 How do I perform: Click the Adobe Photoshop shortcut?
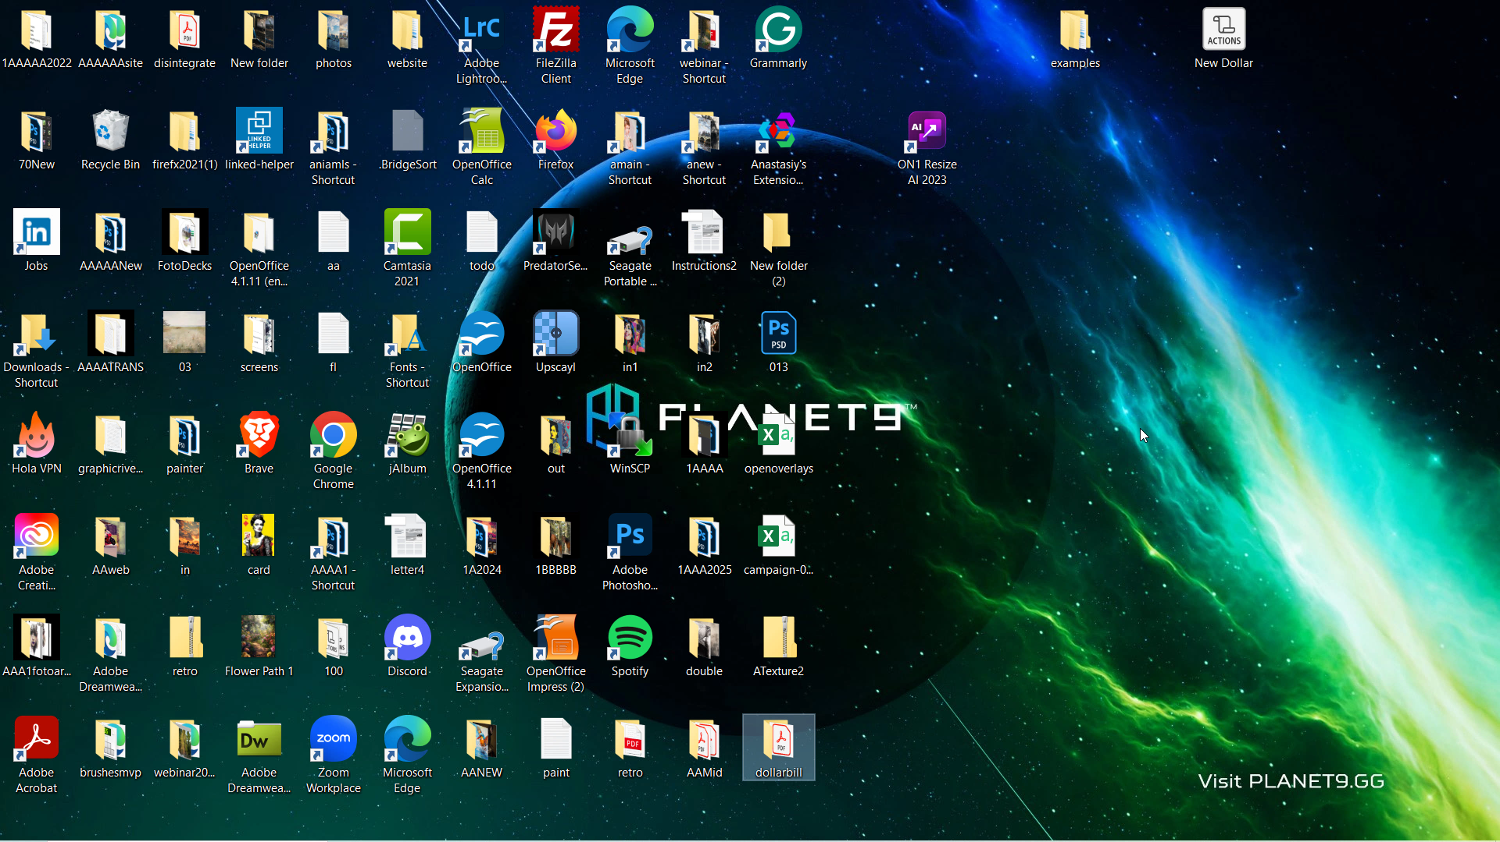630,538
